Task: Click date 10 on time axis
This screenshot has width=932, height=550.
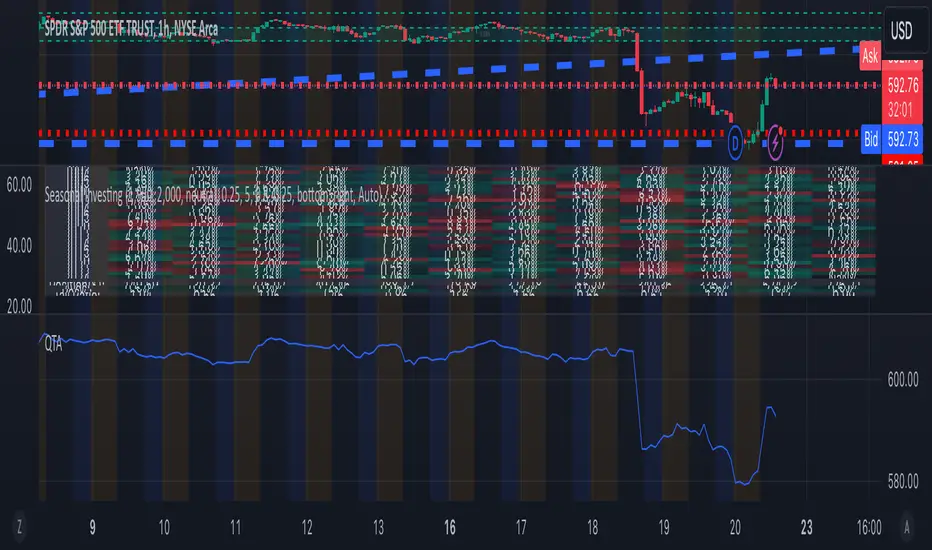Action: tap(163, 527)
